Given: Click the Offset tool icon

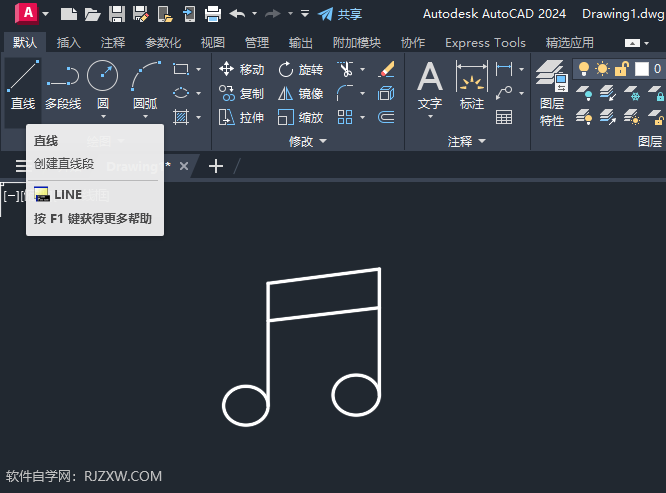Looking at the screenshot, I should pyautogui.click(x=386, y=117).
